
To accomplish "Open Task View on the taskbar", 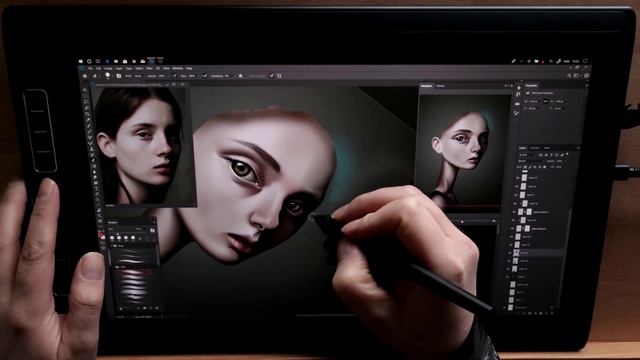I will point(98,62).
